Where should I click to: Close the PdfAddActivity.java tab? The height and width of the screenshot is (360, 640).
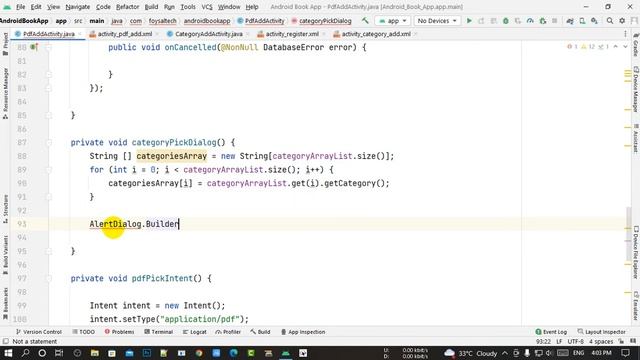pyautogui.click(x=80, y=34)
